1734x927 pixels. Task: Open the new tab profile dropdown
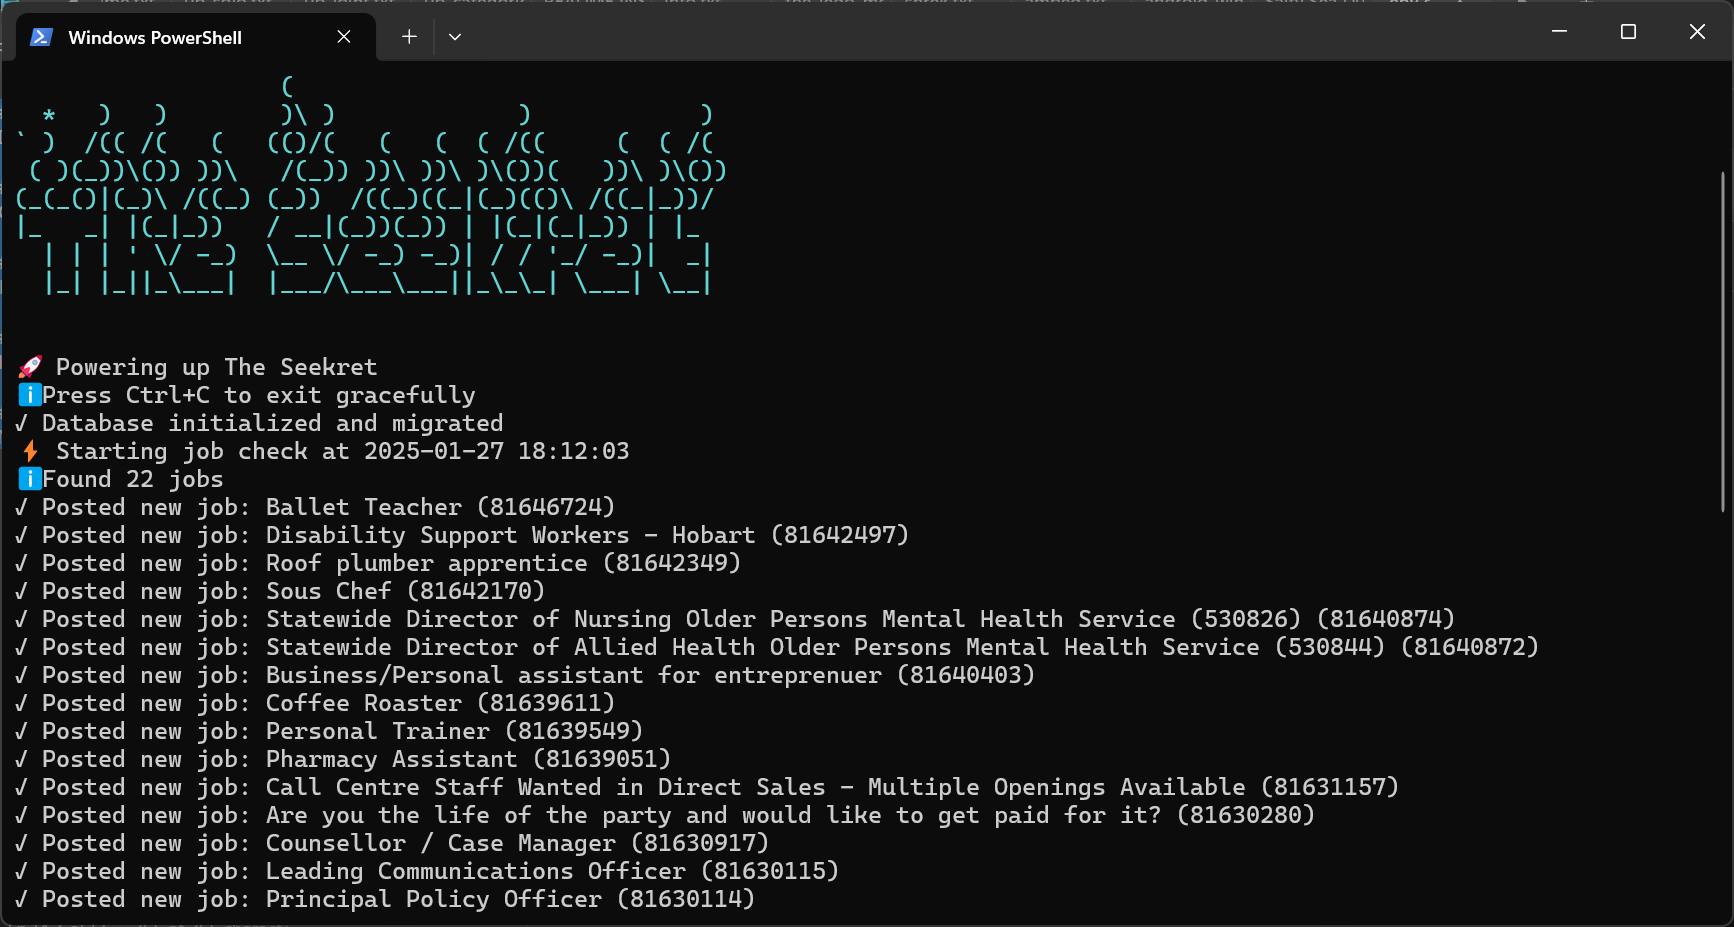click(455, 37)
